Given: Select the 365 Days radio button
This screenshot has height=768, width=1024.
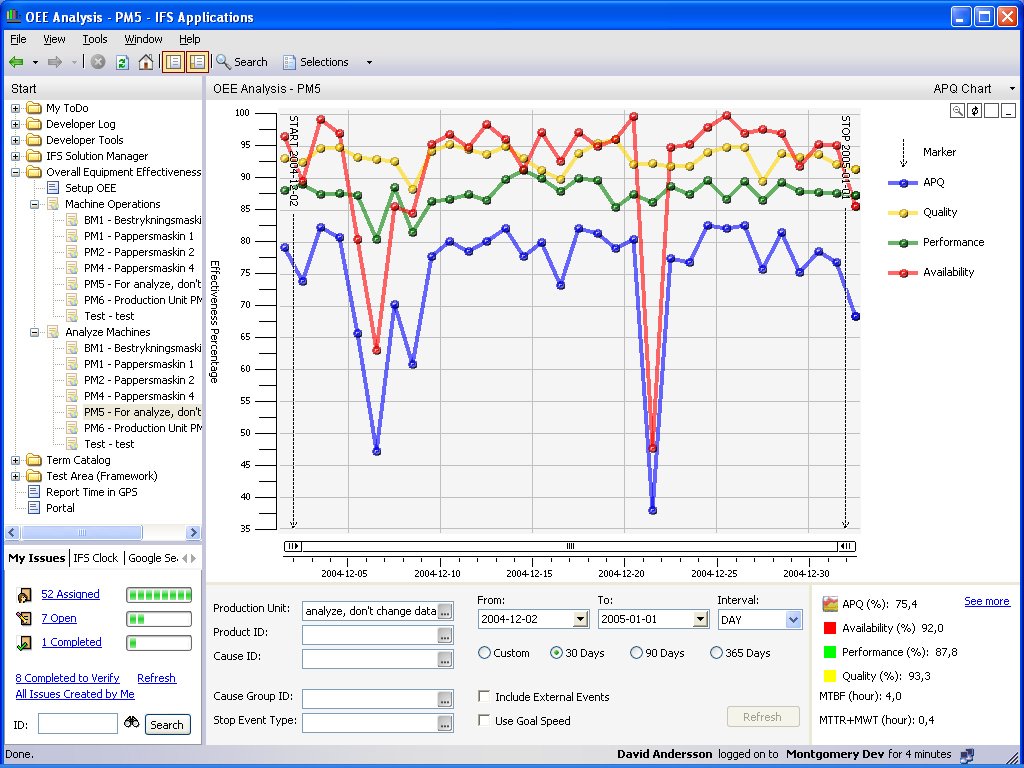Looking at the screenshot, I should tap(716, 652).
